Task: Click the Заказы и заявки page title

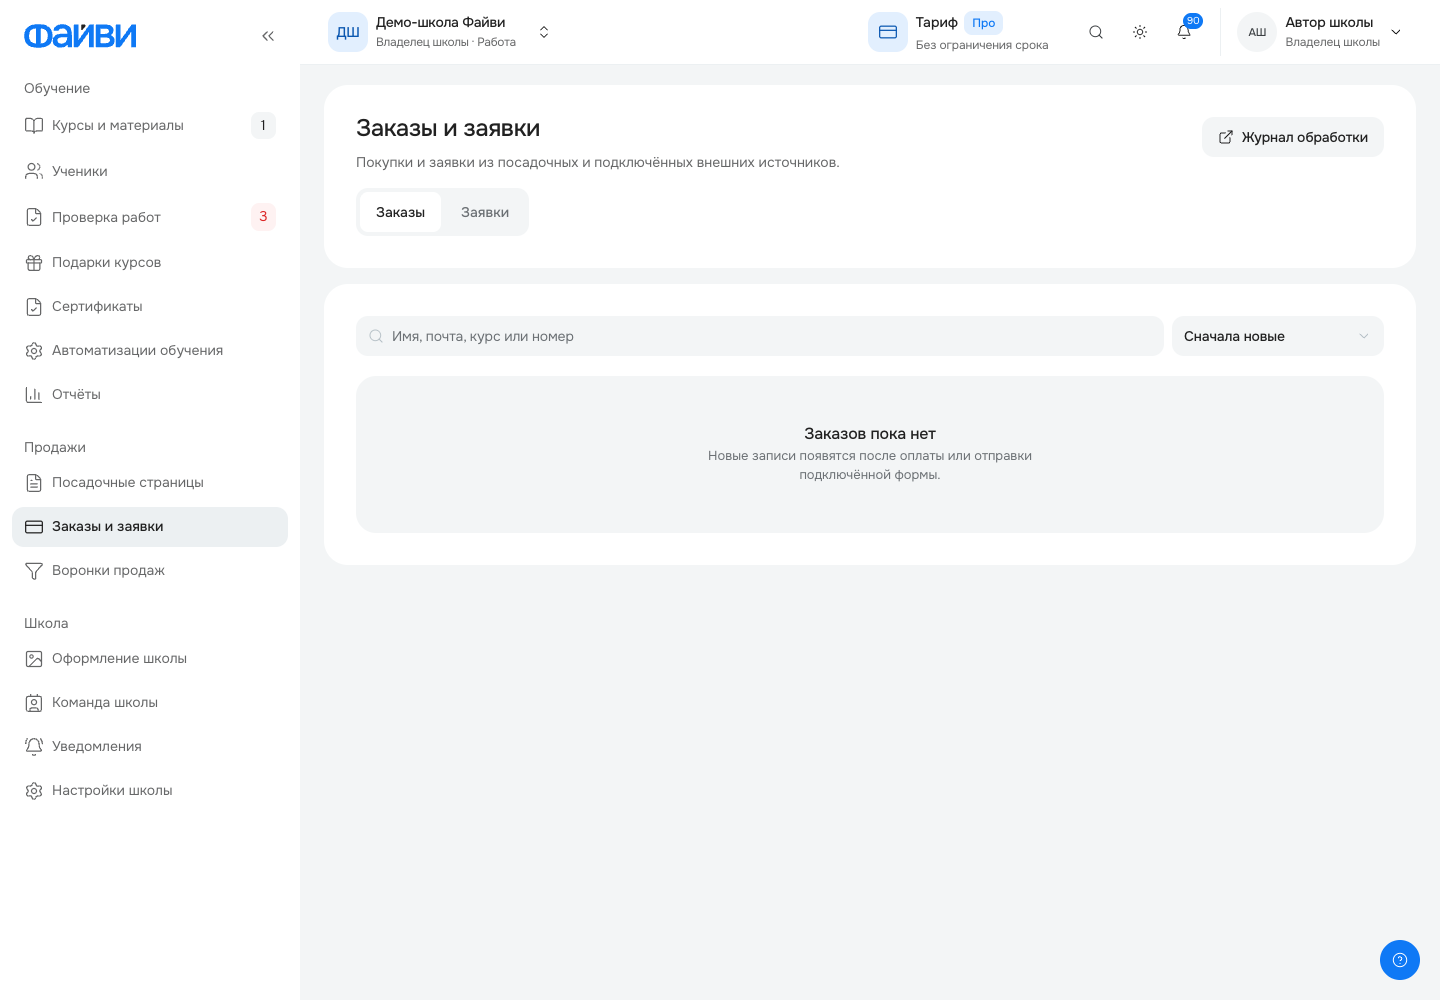Action: [x=448, y=128]
